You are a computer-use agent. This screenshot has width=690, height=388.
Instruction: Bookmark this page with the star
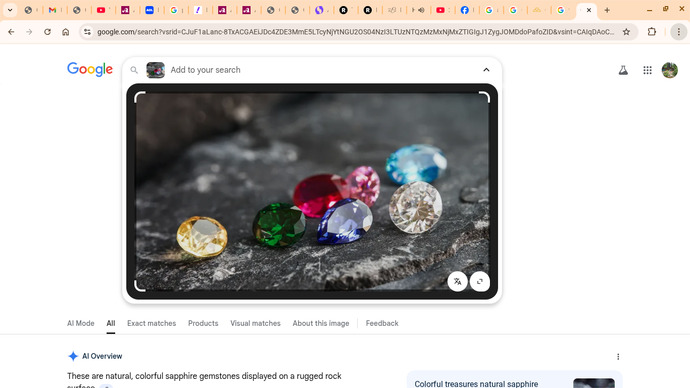[x=626, y=32]
